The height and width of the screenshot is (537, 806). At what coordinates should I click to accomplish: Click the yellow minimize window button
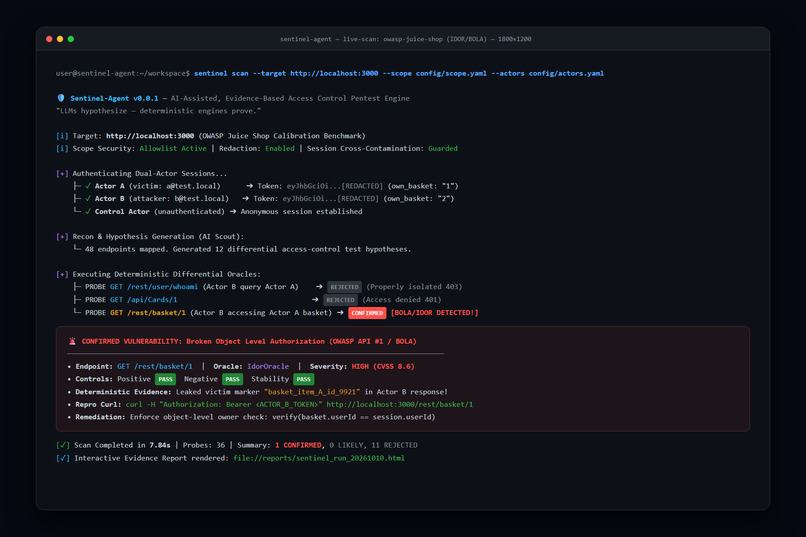point(60,39)
